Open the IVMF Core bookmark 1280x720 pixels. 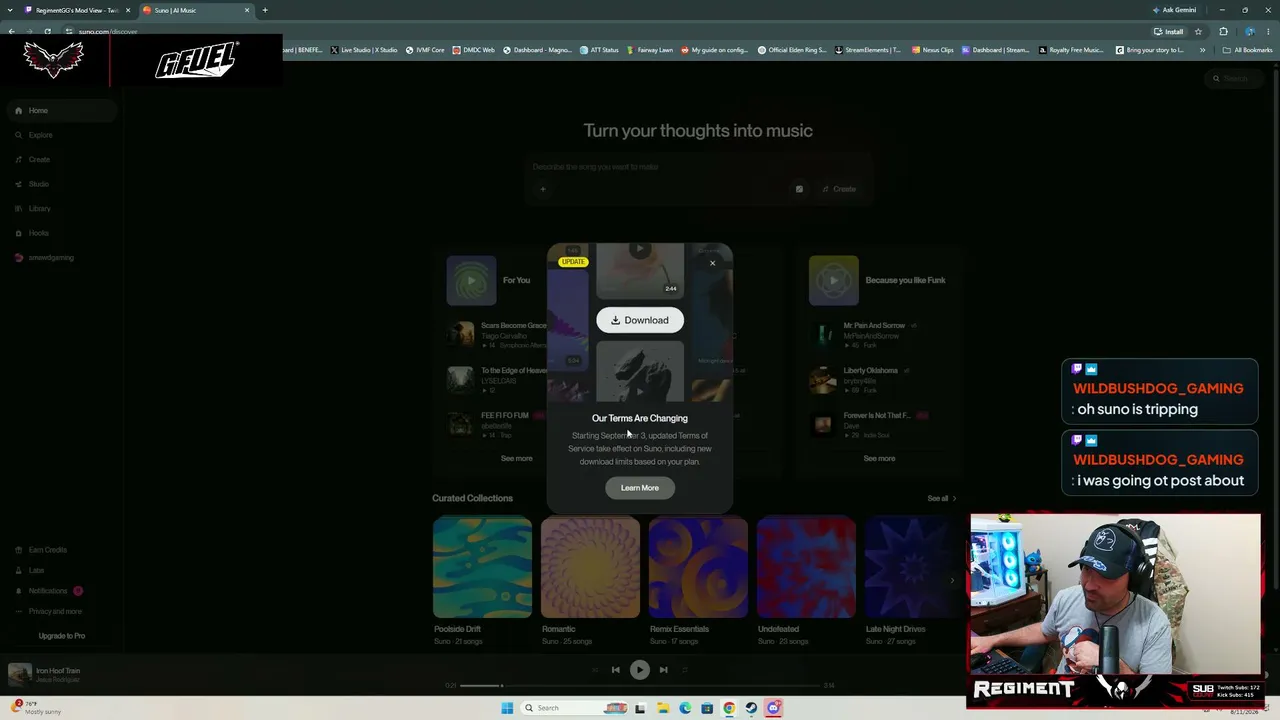coord(424,50)
